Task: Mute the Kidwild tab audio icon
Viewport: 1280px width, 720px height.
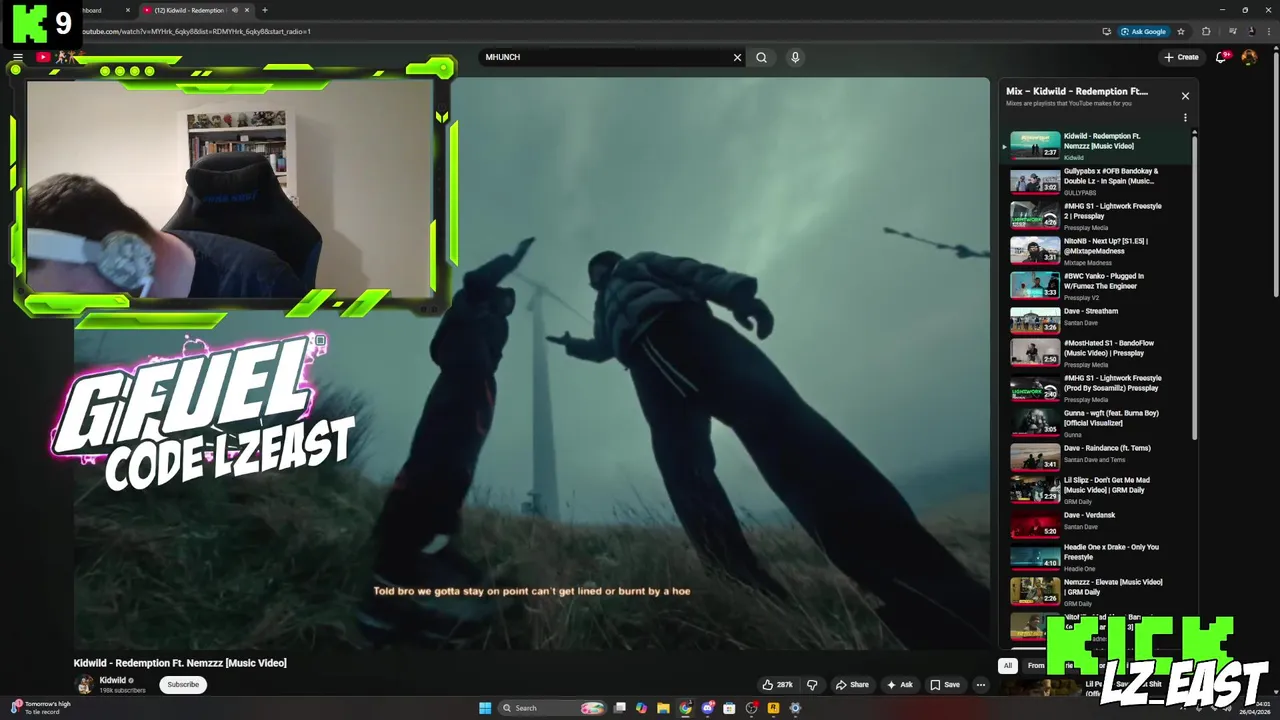Action: (x=235, y=10)
